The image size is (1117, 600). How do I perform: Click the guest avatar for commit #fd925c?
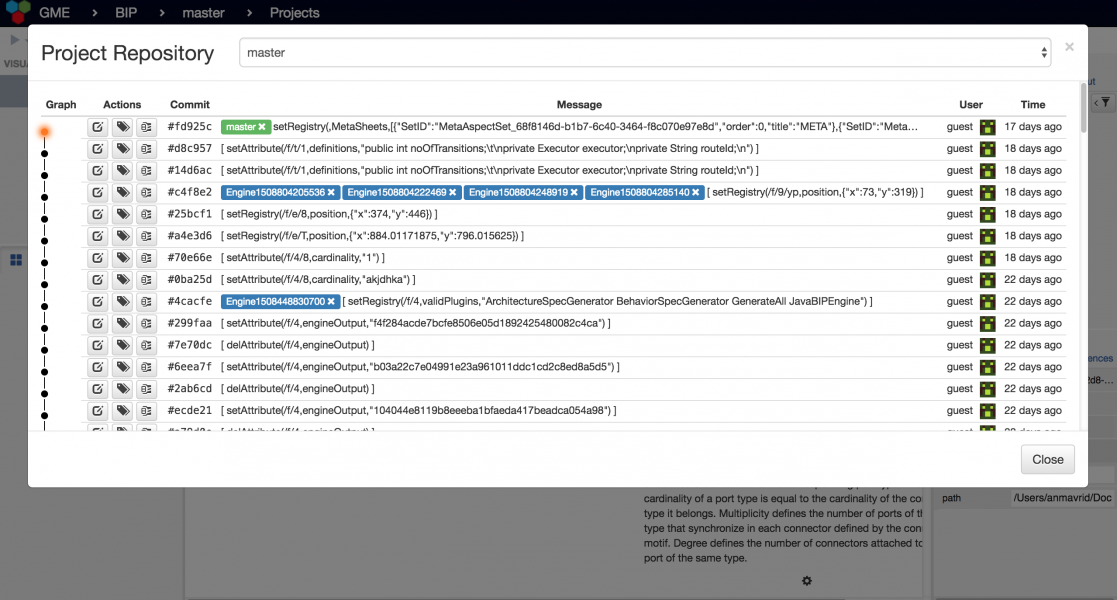(x=987, y=127)
